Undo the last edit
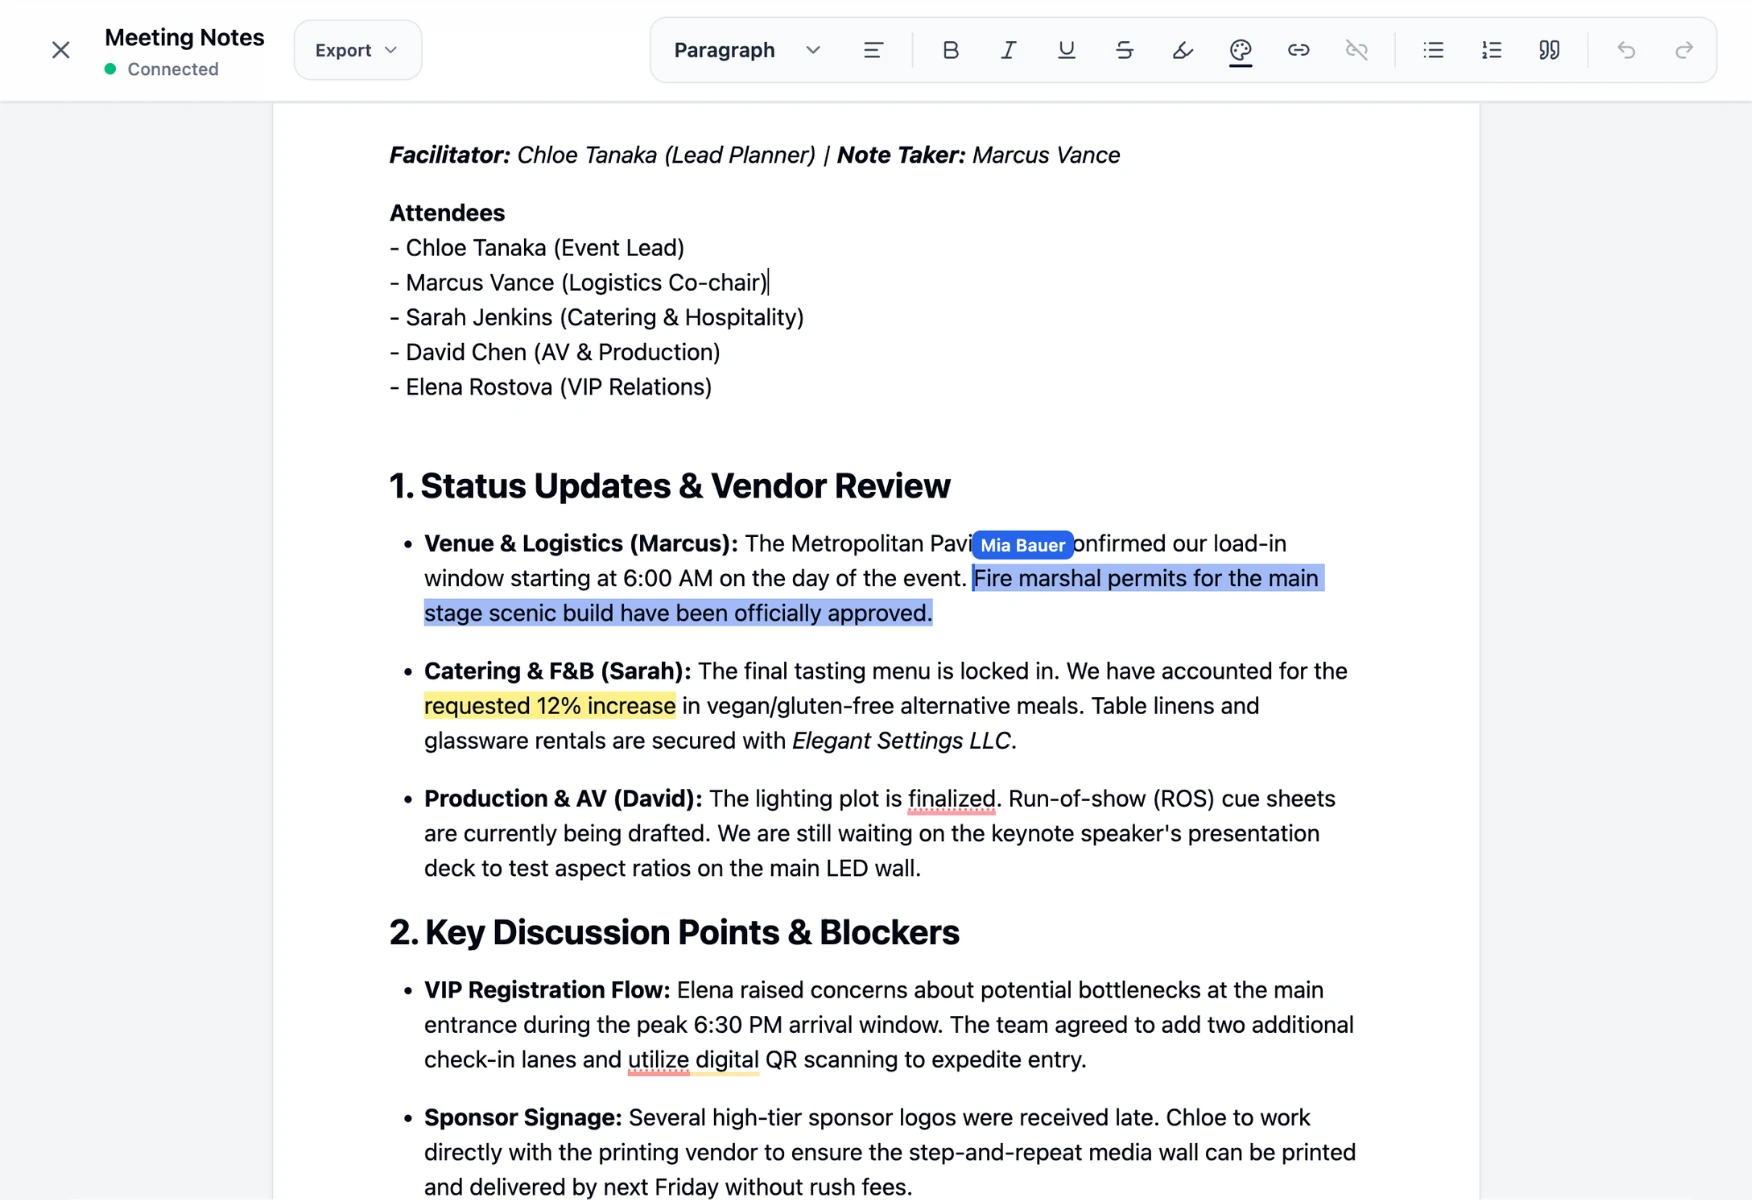Viewport: 1752px width, 1200px height. pyautogui.click(x=1626, y=50)
